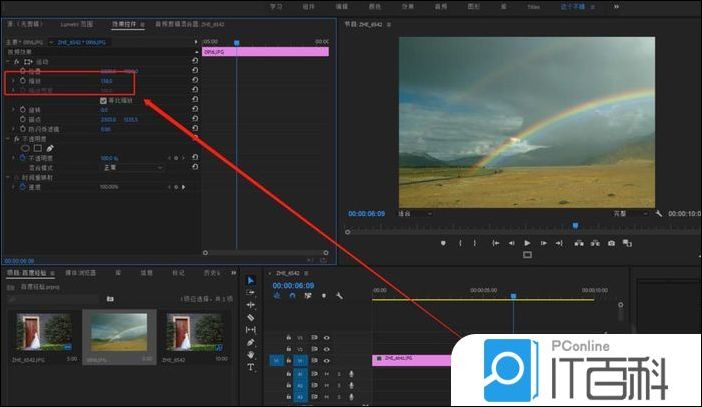Reset the Rotation parameter

[x=195, y=109]
